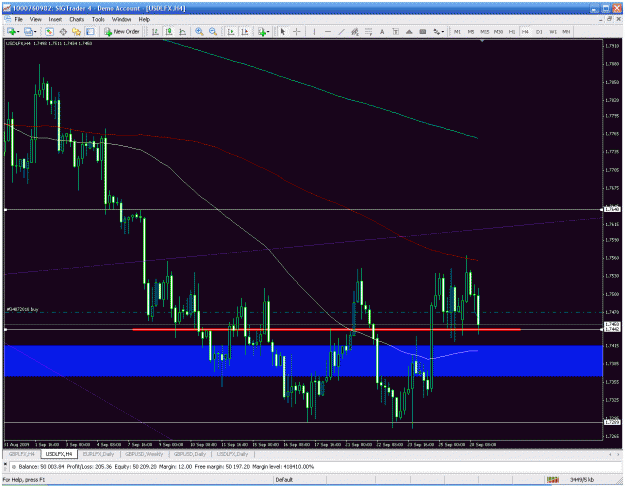This screenshot has height=486, width=625.
Task: Toggle Auto Scroll chart icon
Action: point(231,31)
